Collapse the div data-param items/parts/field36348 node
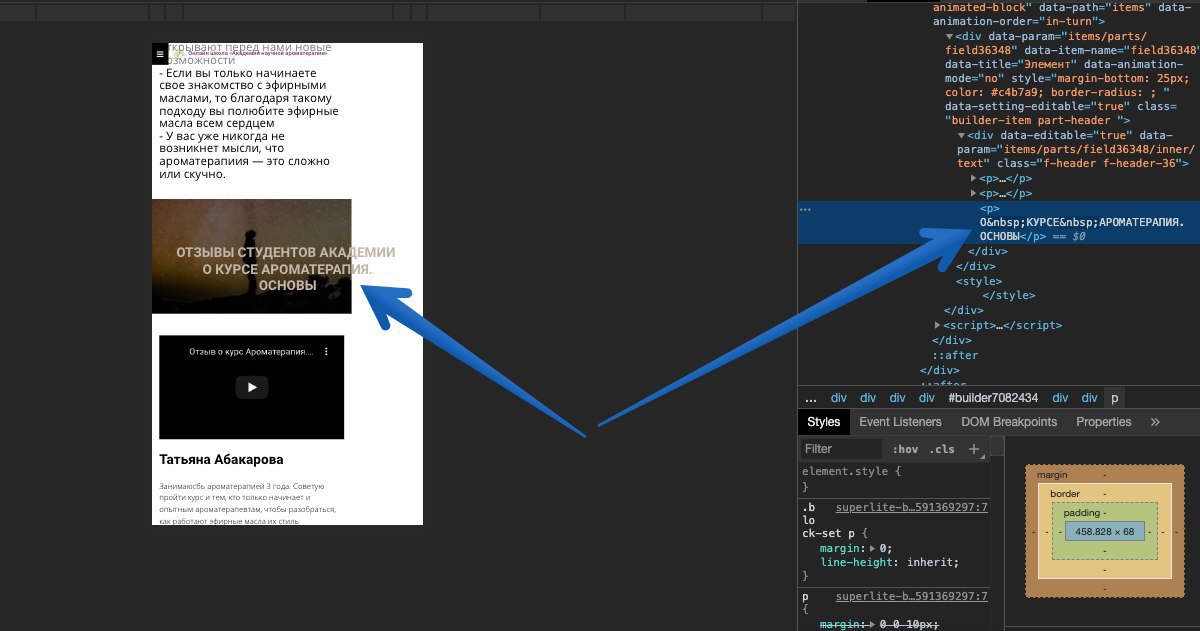Image resolution: width=1200 pixels, height=631 pixels. (x=949, y=36)
